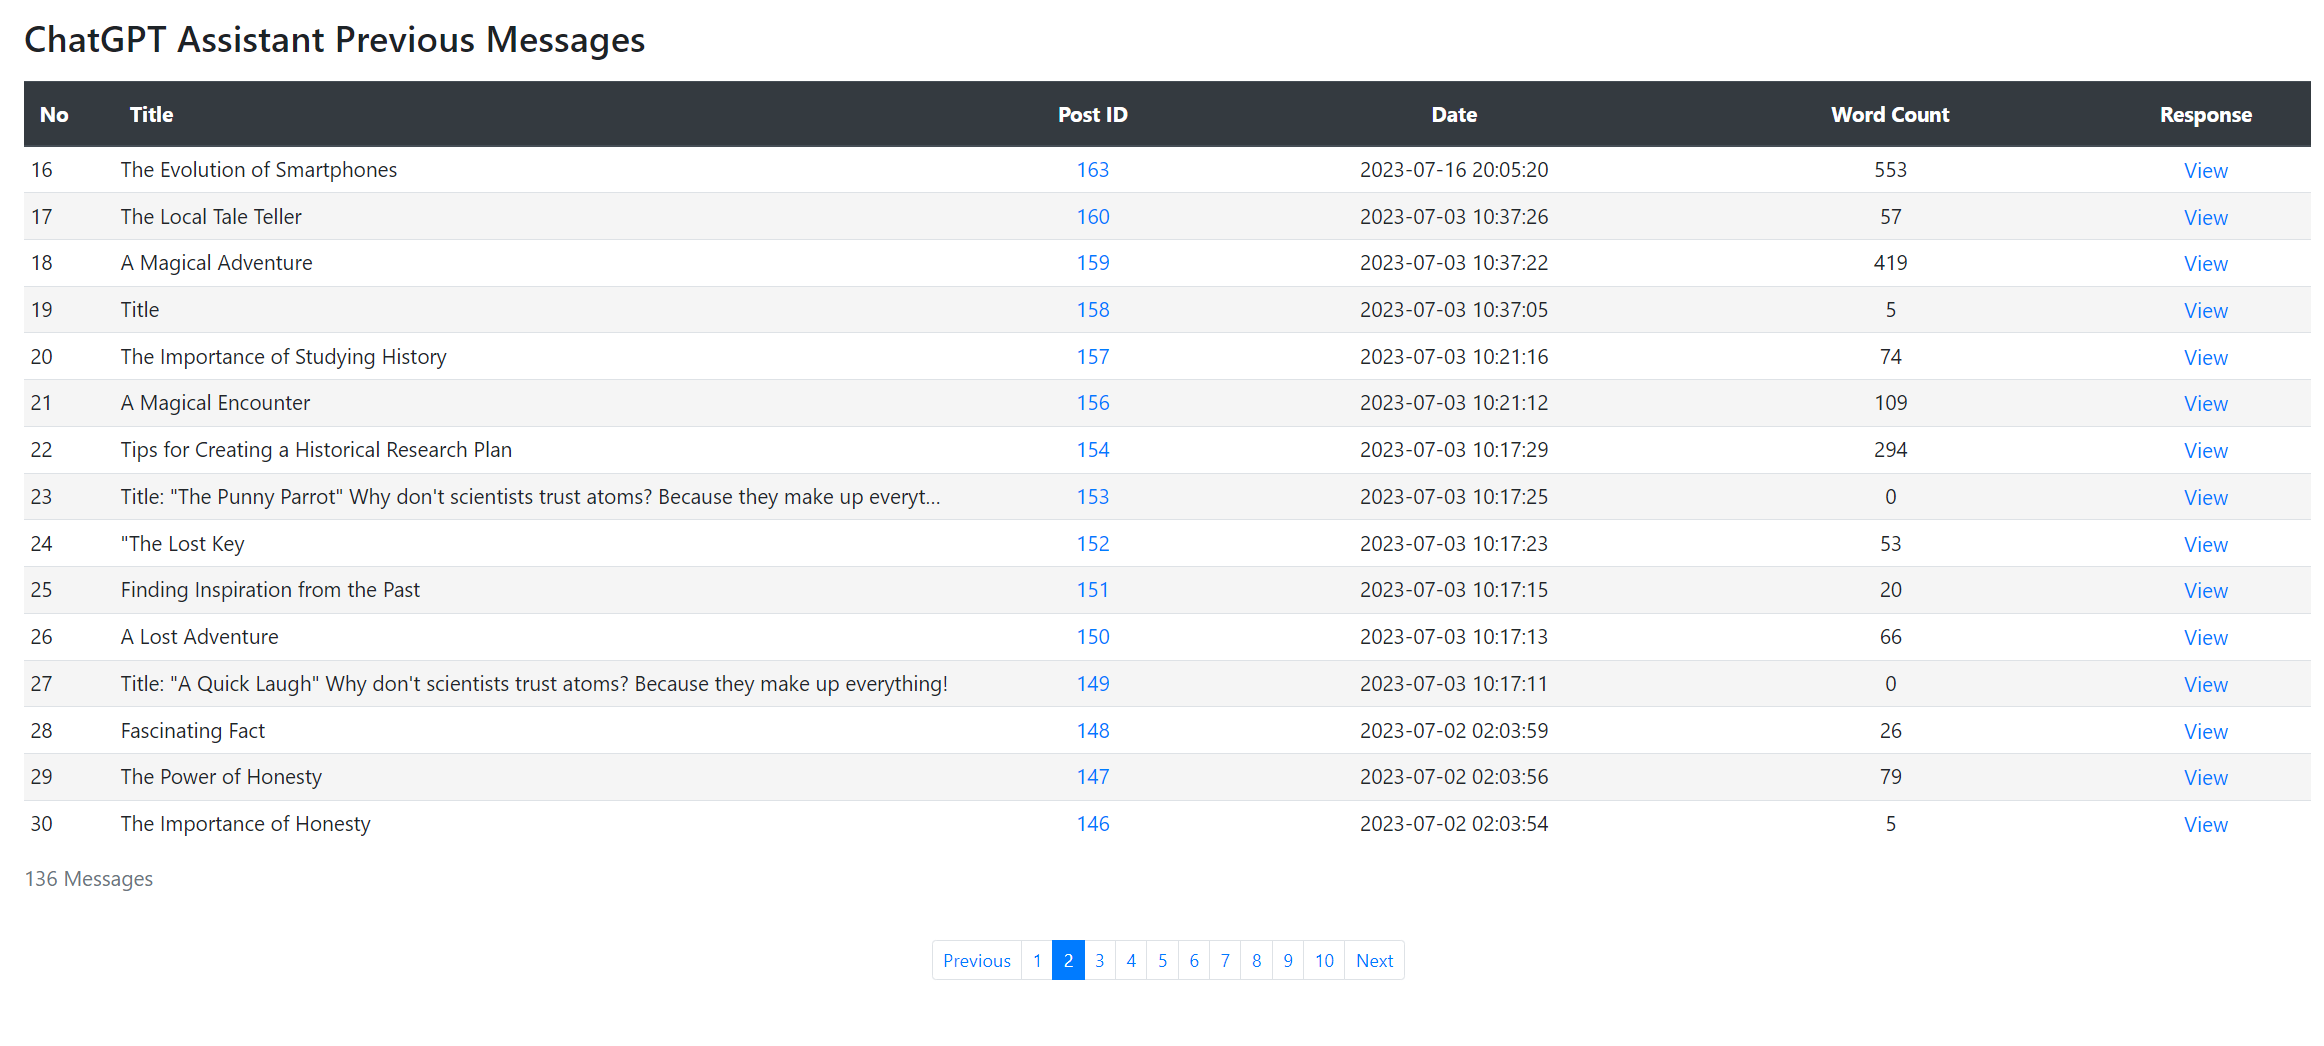Go to page 7
This screenshot has width=2324, height=1046.
[1225, 961]
